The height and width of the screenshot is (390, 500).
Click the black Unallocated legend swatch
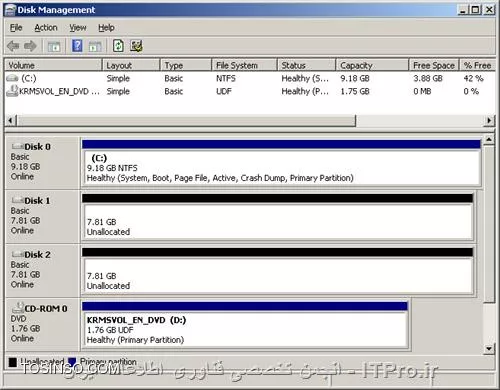[13, 362]
